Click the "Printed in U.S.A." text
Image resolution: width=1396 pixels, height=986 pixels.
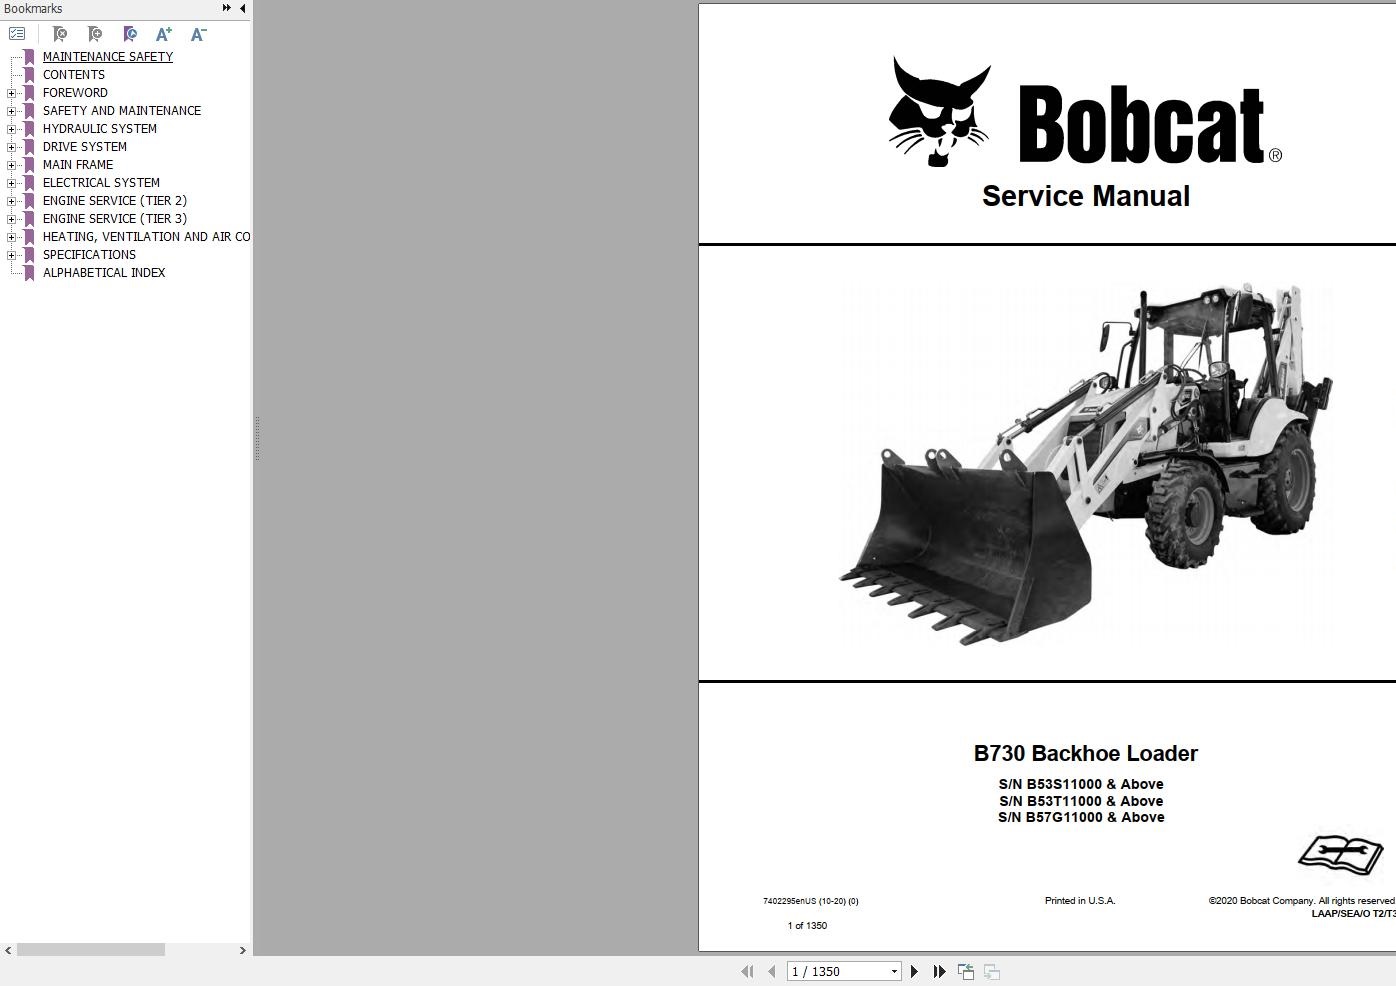pyautogui.click(x=1080, y=900)
